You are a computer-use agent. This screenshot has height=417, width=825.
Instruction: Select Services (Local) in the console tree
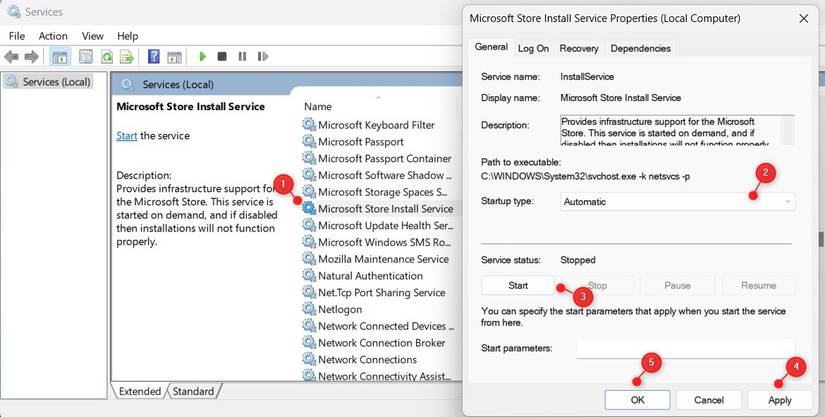(56, 81)
